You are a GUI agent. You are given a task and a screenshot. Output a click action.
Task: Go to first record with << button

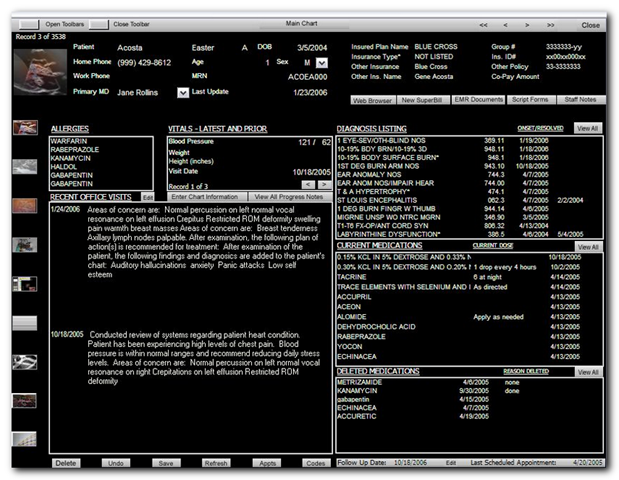click(x=483, y=25)
